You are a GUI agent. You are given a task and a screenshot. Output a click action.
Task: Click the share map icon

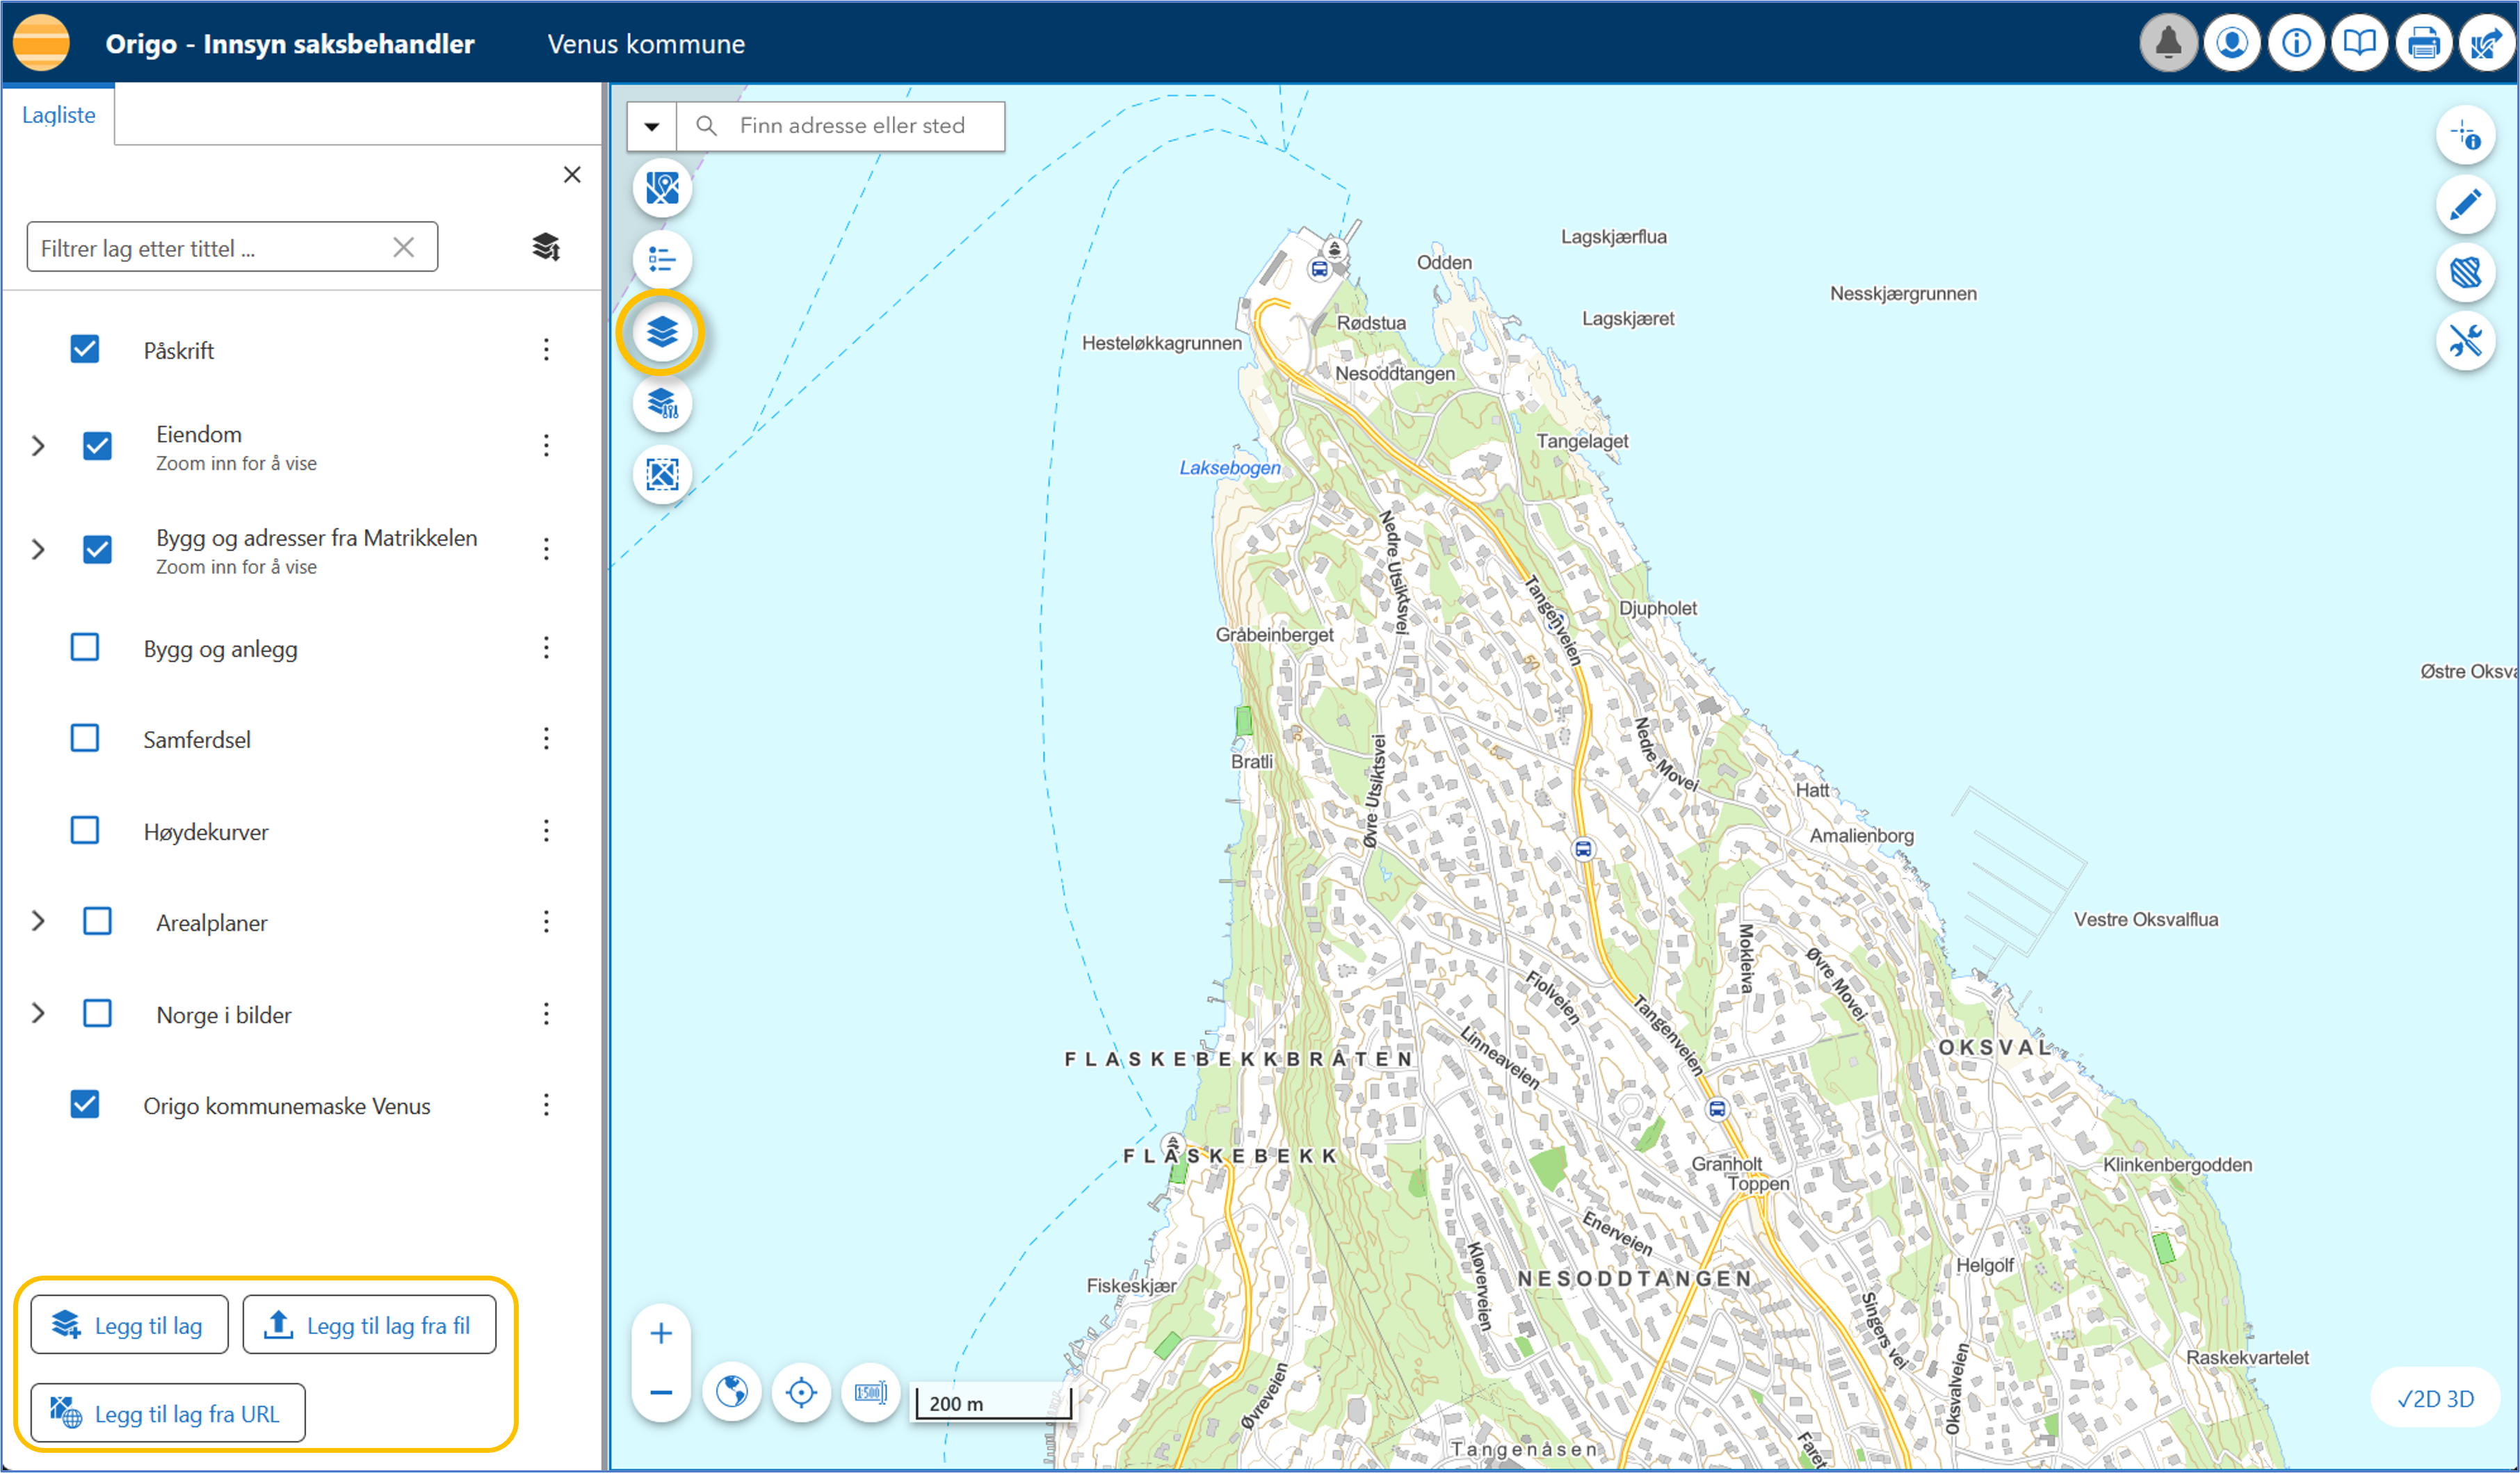tap(2487, 44)
